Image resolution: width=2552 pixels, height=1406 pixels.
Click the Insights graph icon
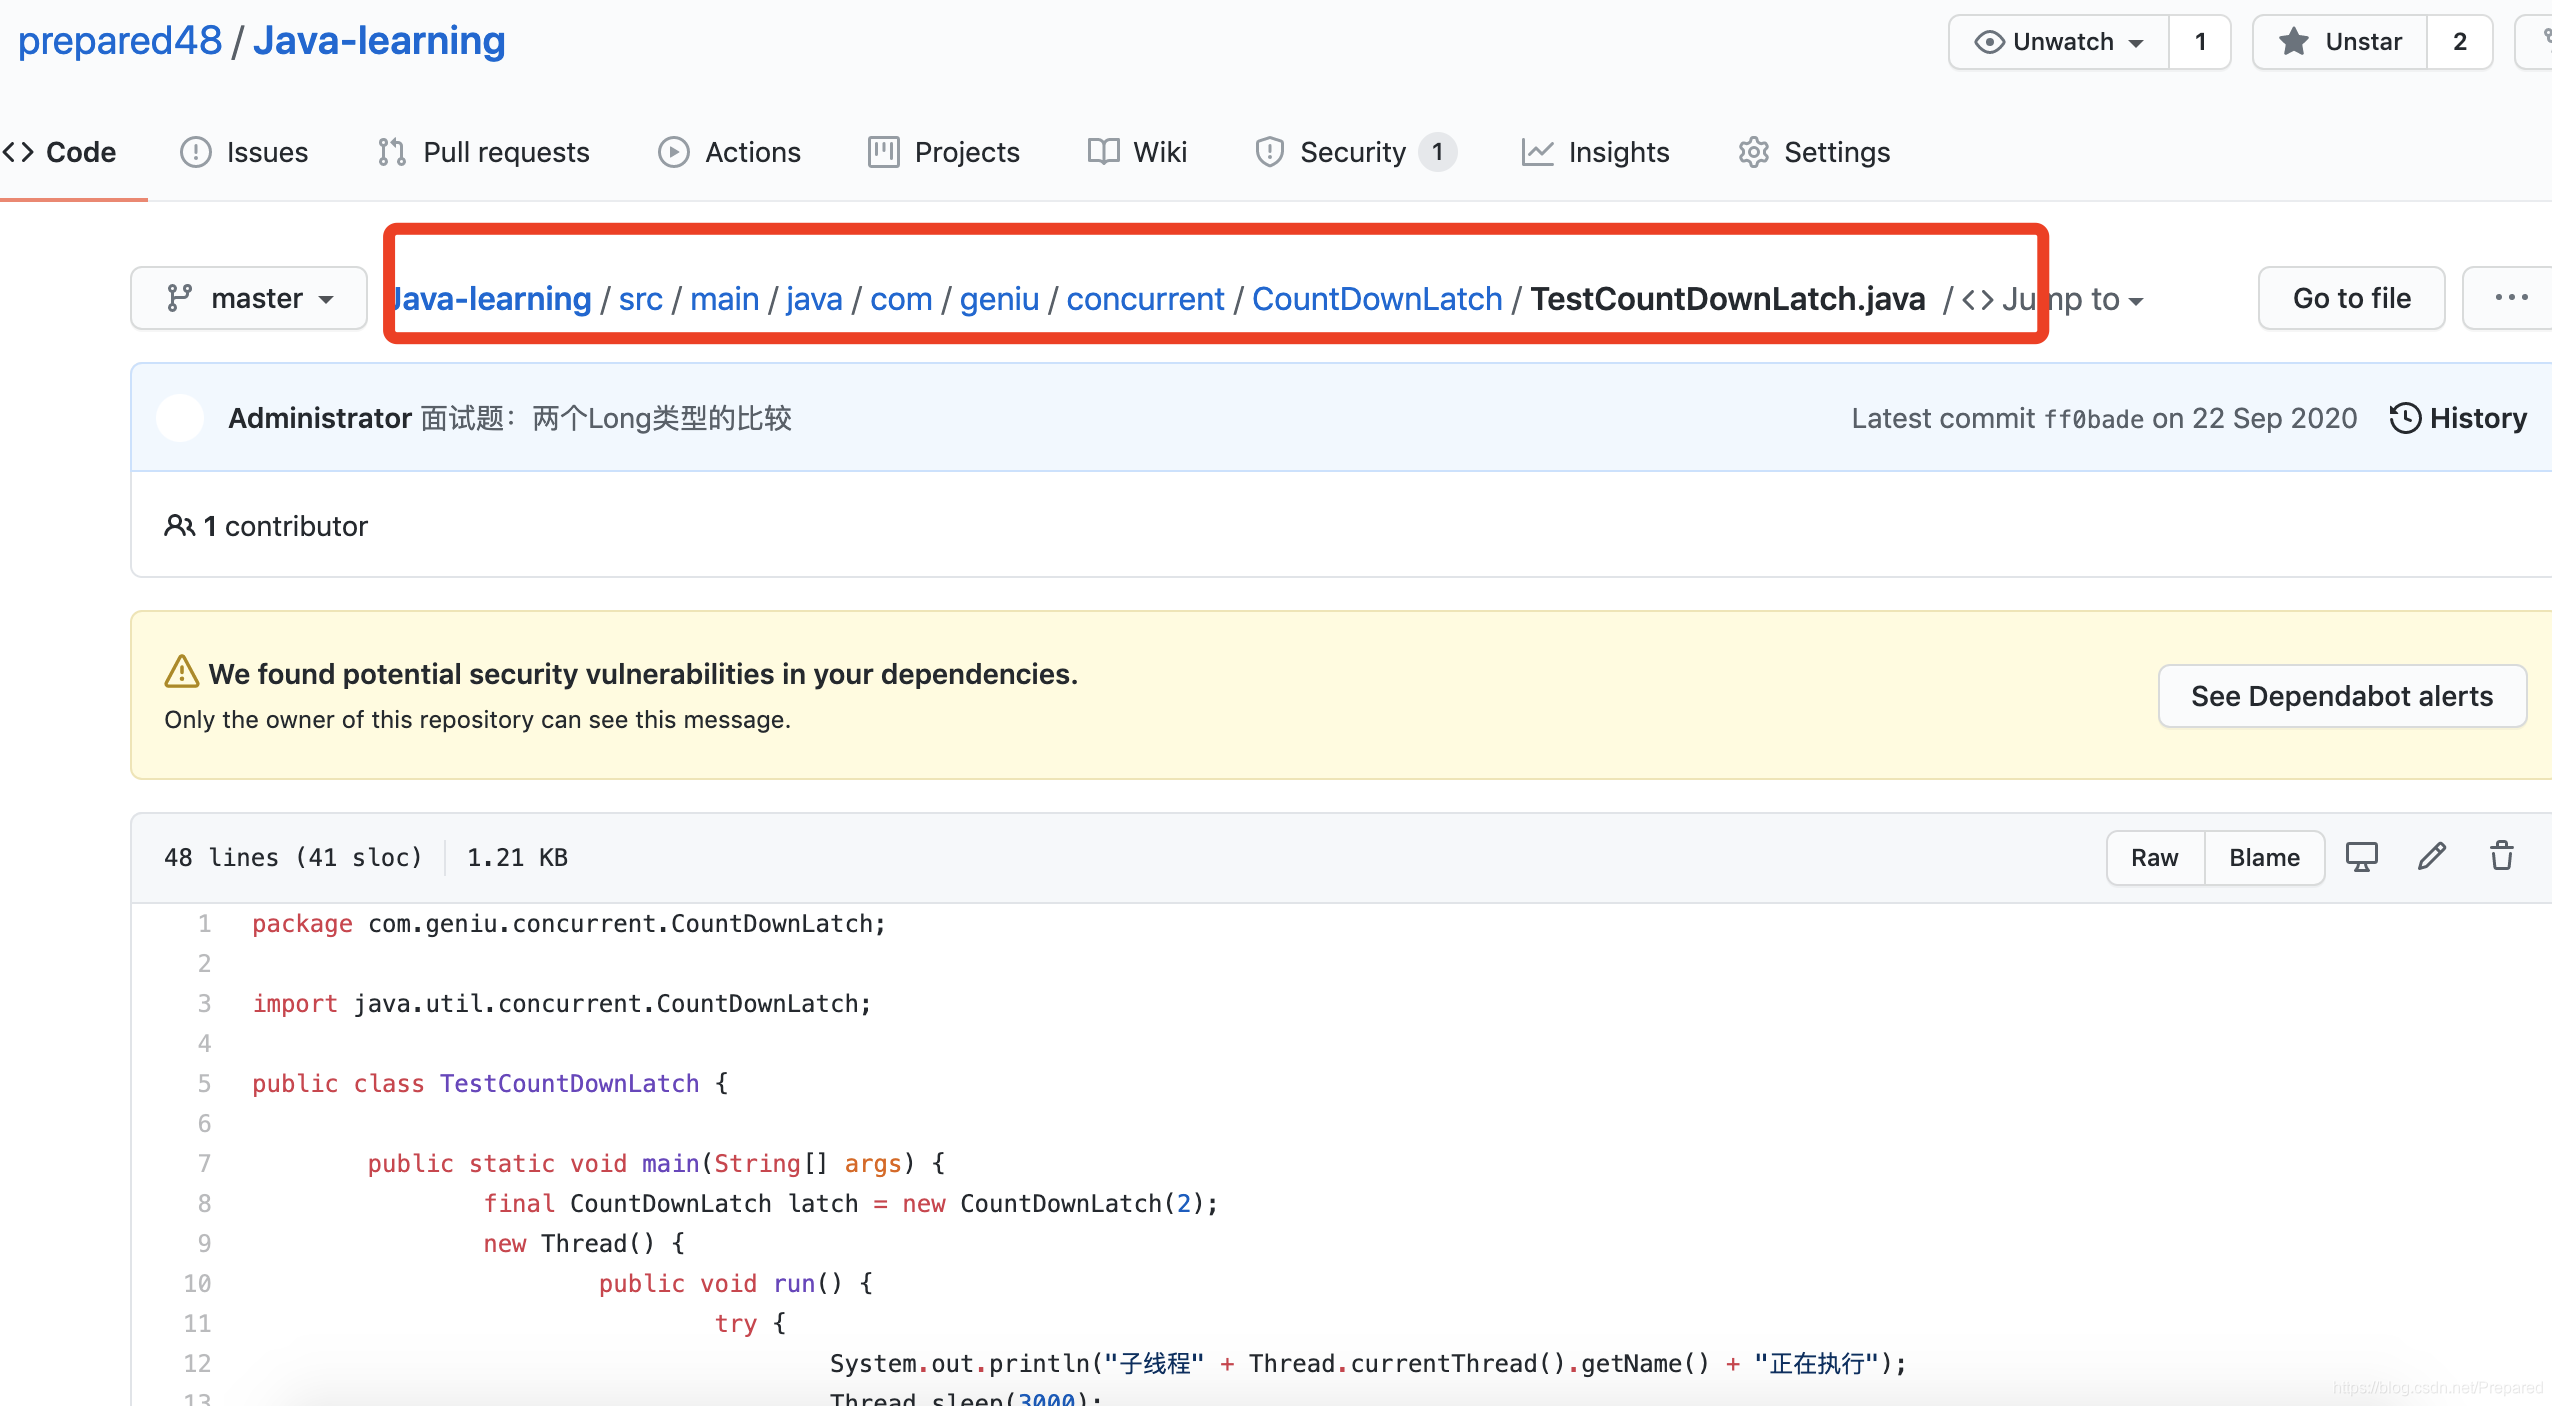[1538, 152]
